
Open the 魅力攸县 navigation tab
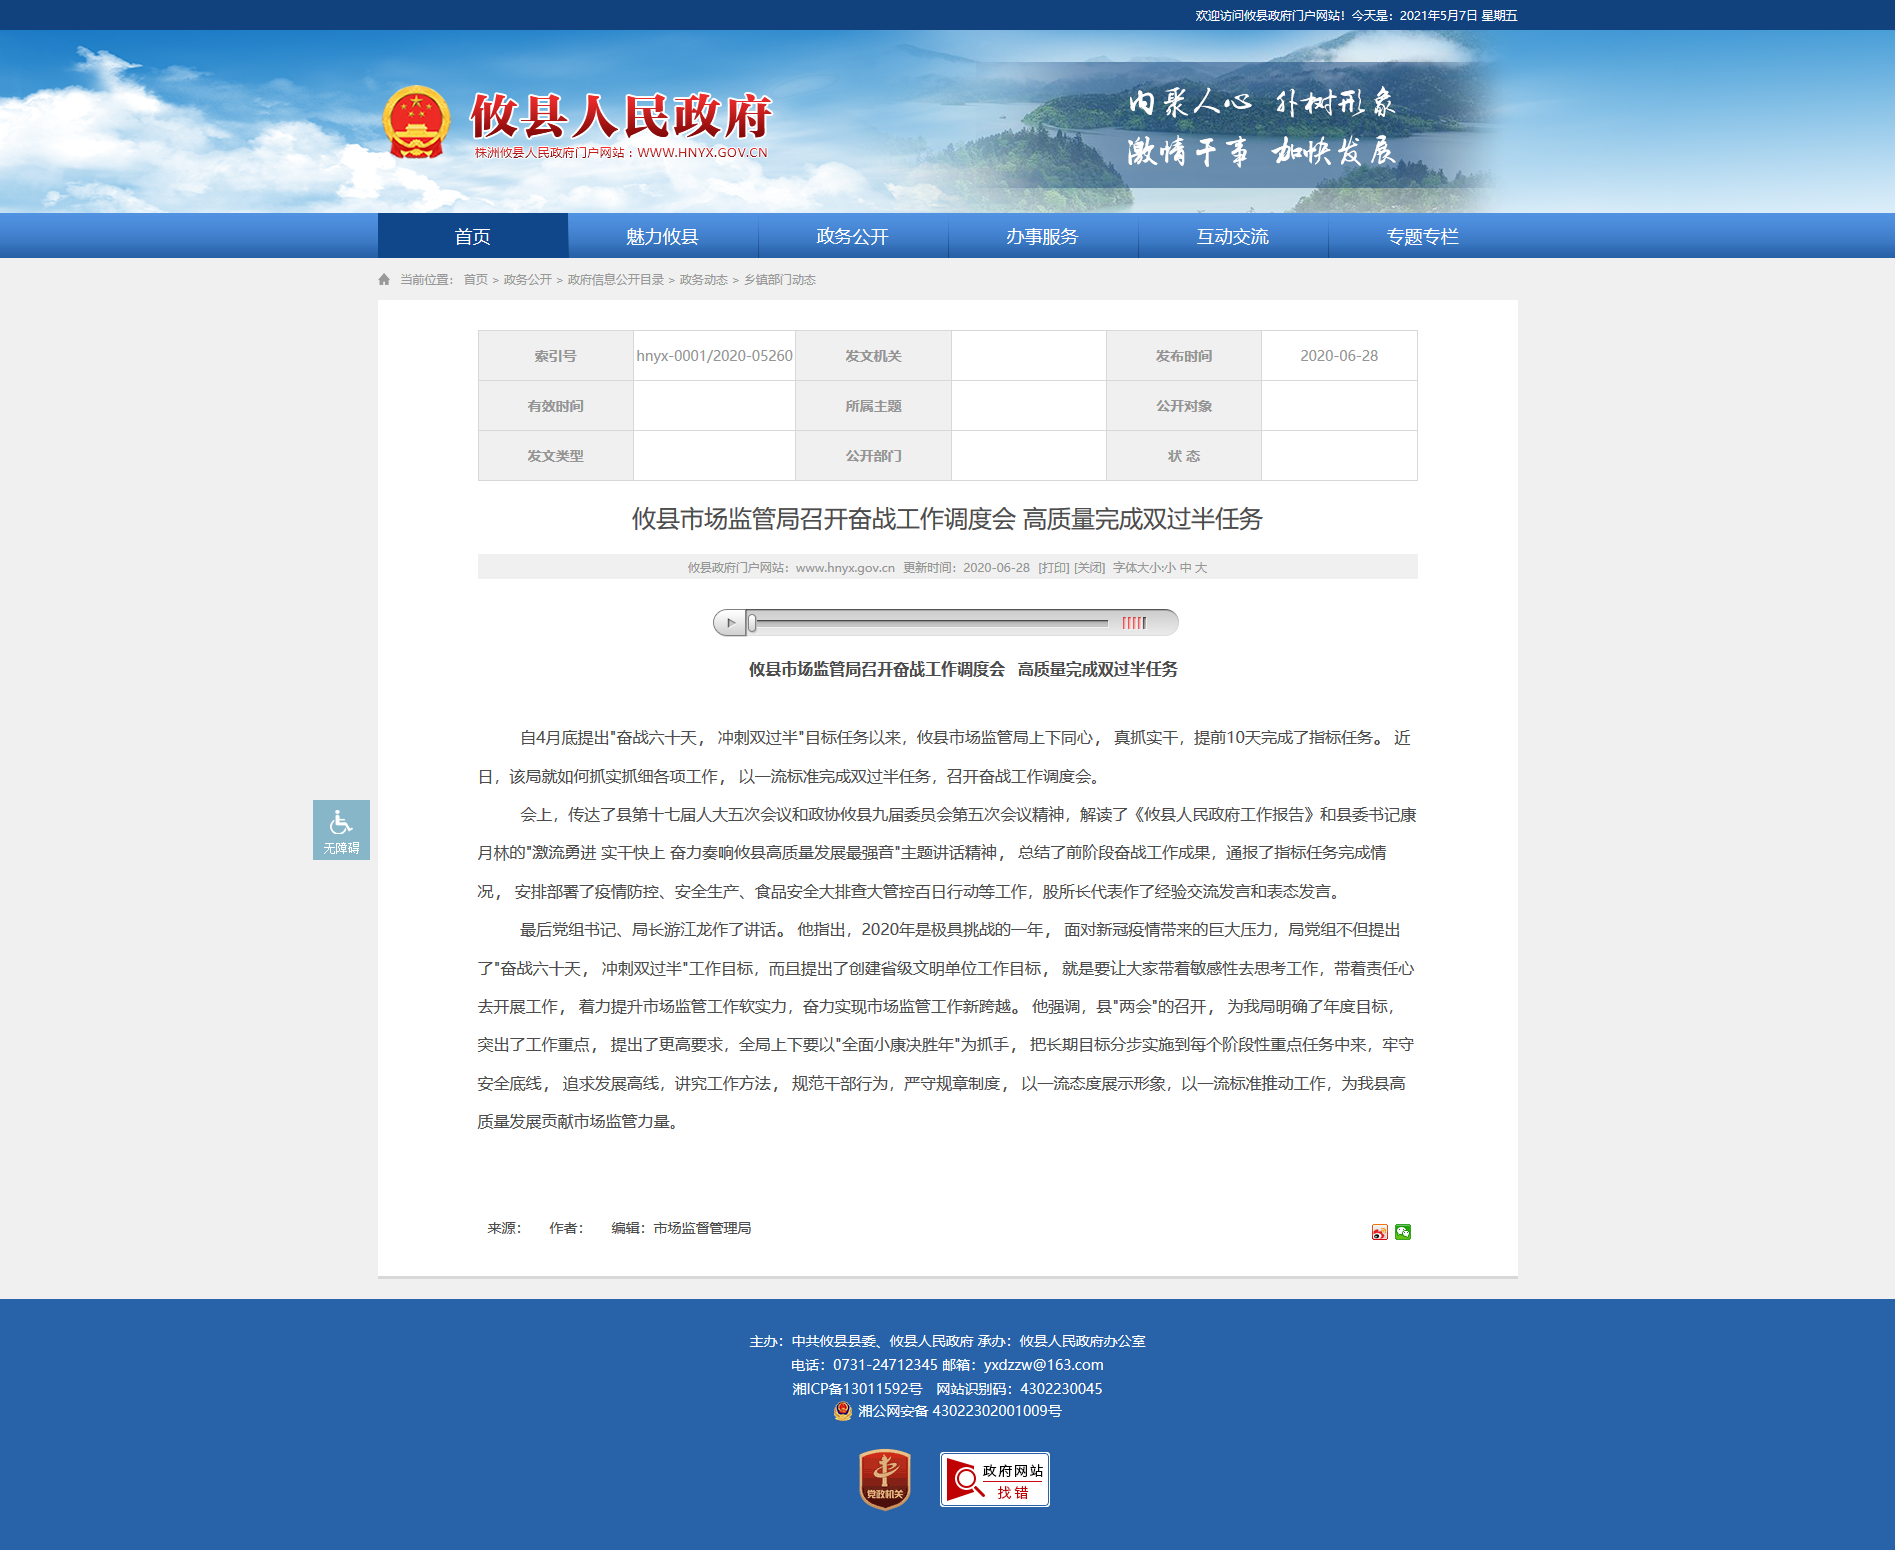pyautogui.click(x=662, y=236)
